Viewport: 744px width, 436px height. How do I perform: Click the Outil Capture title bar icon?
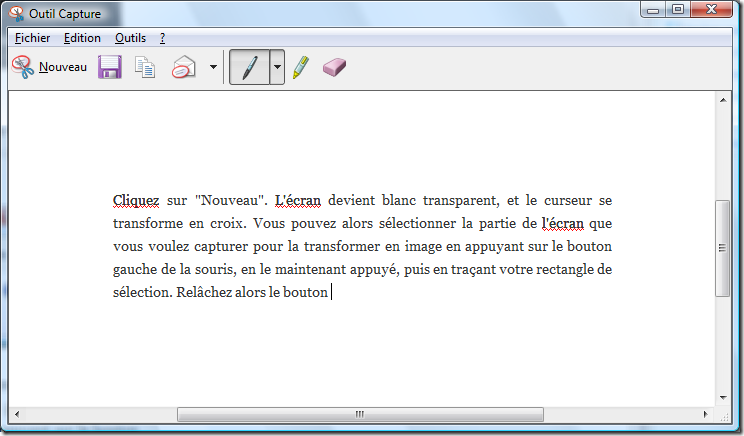(17, 14)
